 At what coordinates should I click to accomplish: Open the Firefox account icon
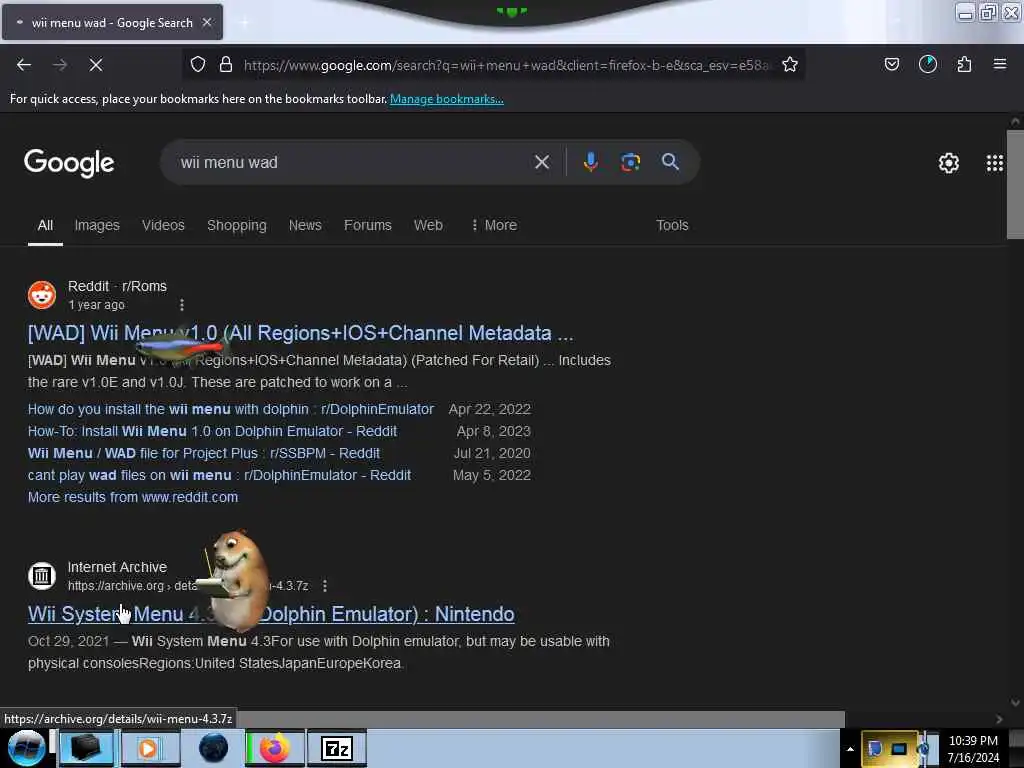pos(928,65)
